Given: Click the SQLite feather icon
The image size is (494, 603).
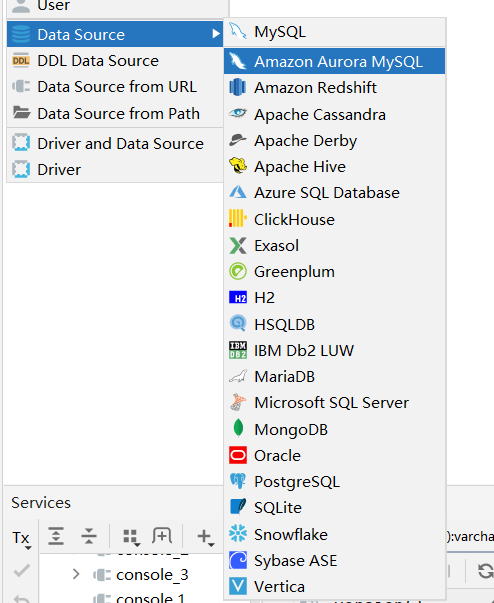Looking at the screenshot, I should [238, 507].
